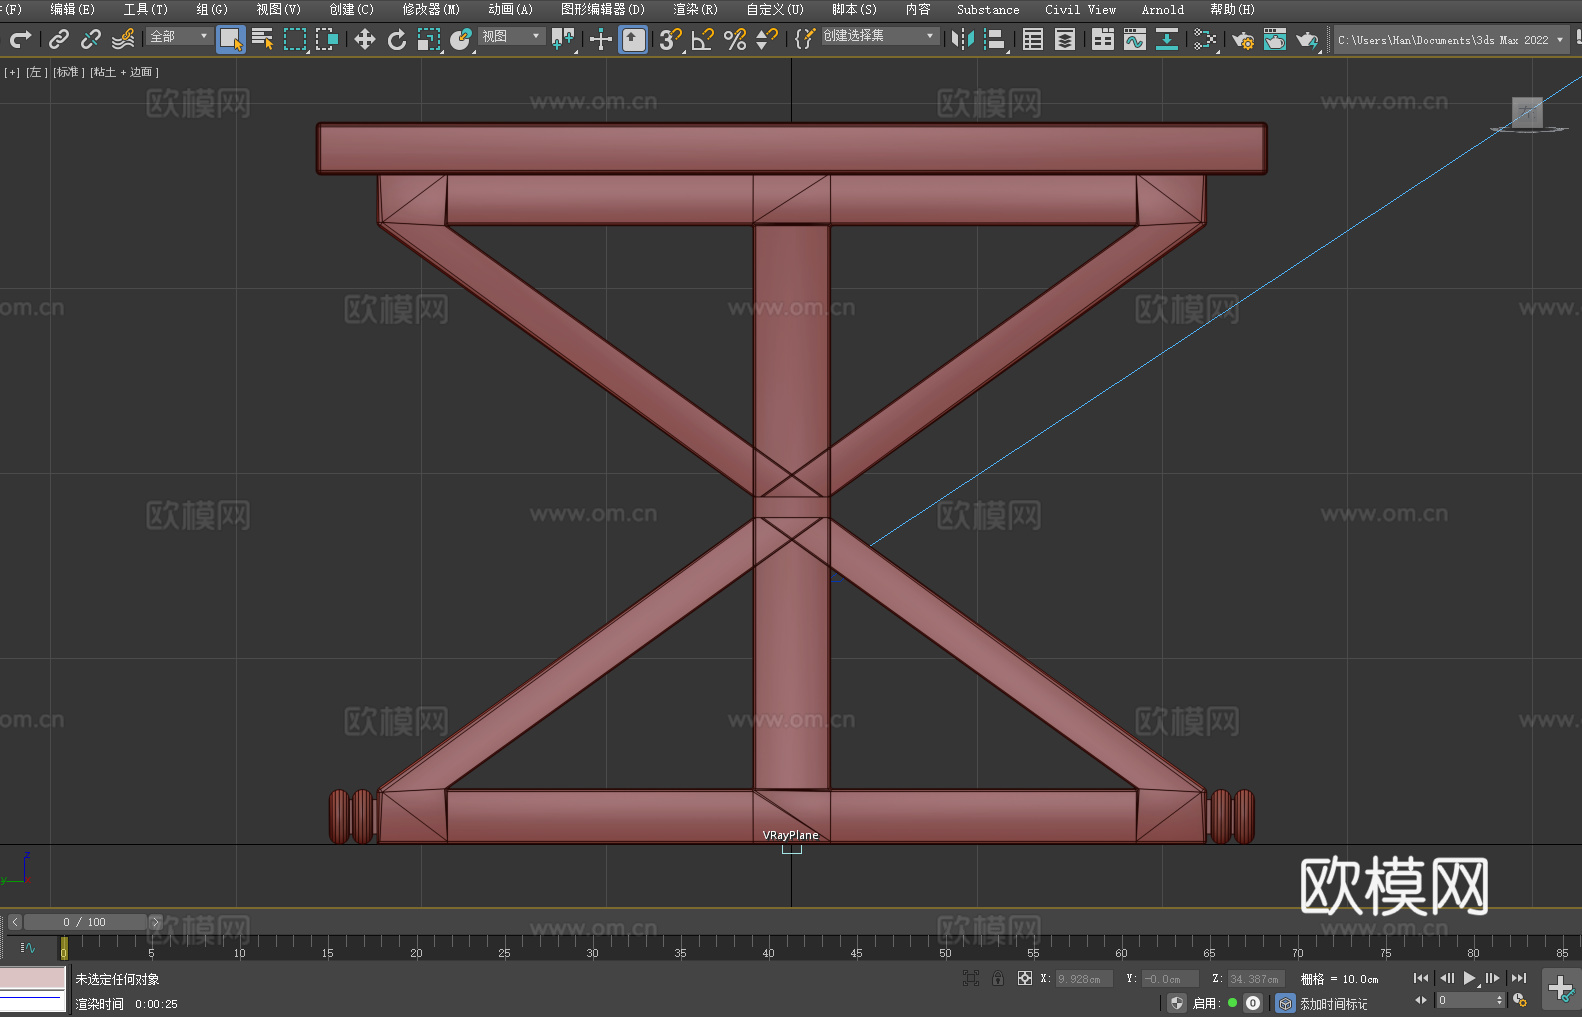Image resolution: width=1582 pixels, height=1017 pixels.
Task: Open the 工具(T) menu
Action: 145,9
